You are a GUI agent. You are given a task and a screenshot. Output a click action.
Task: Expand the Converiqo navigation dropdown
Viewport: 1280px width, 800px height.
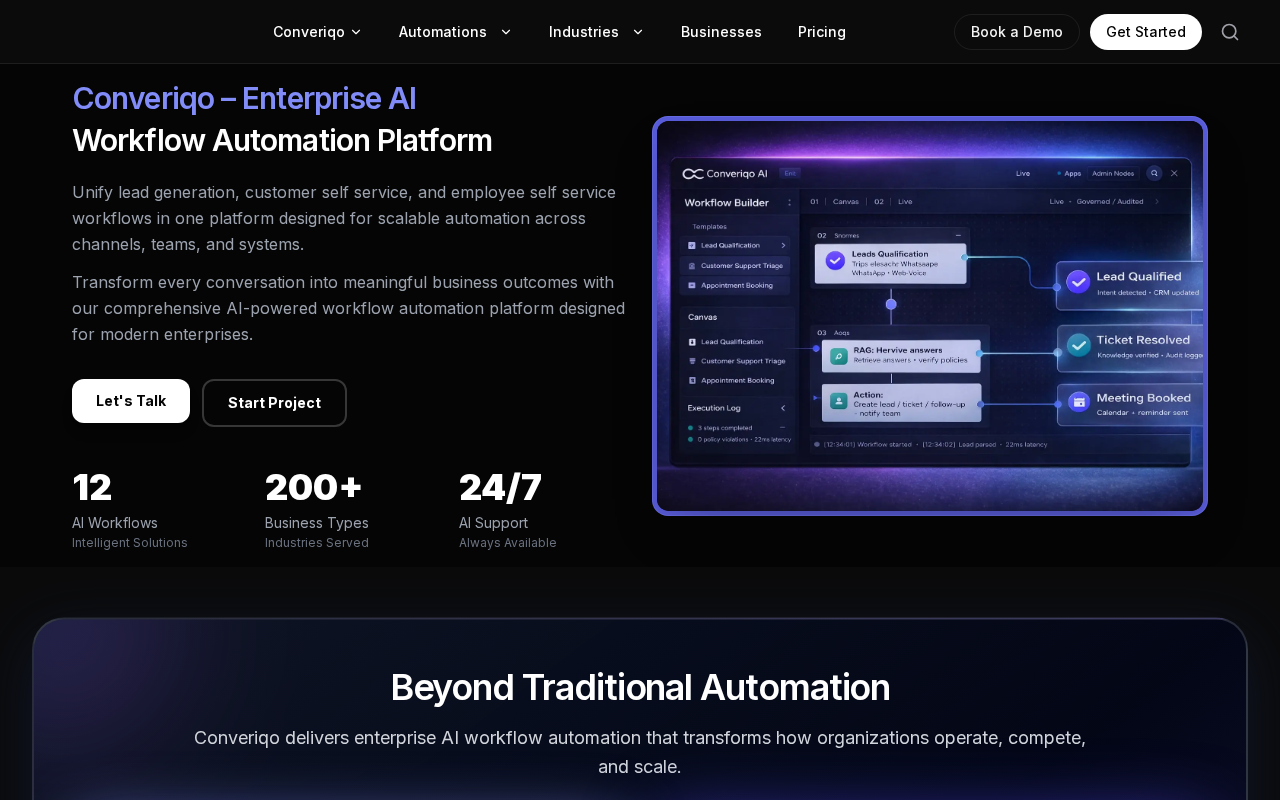pyautogui.click(x=317, y=32)
